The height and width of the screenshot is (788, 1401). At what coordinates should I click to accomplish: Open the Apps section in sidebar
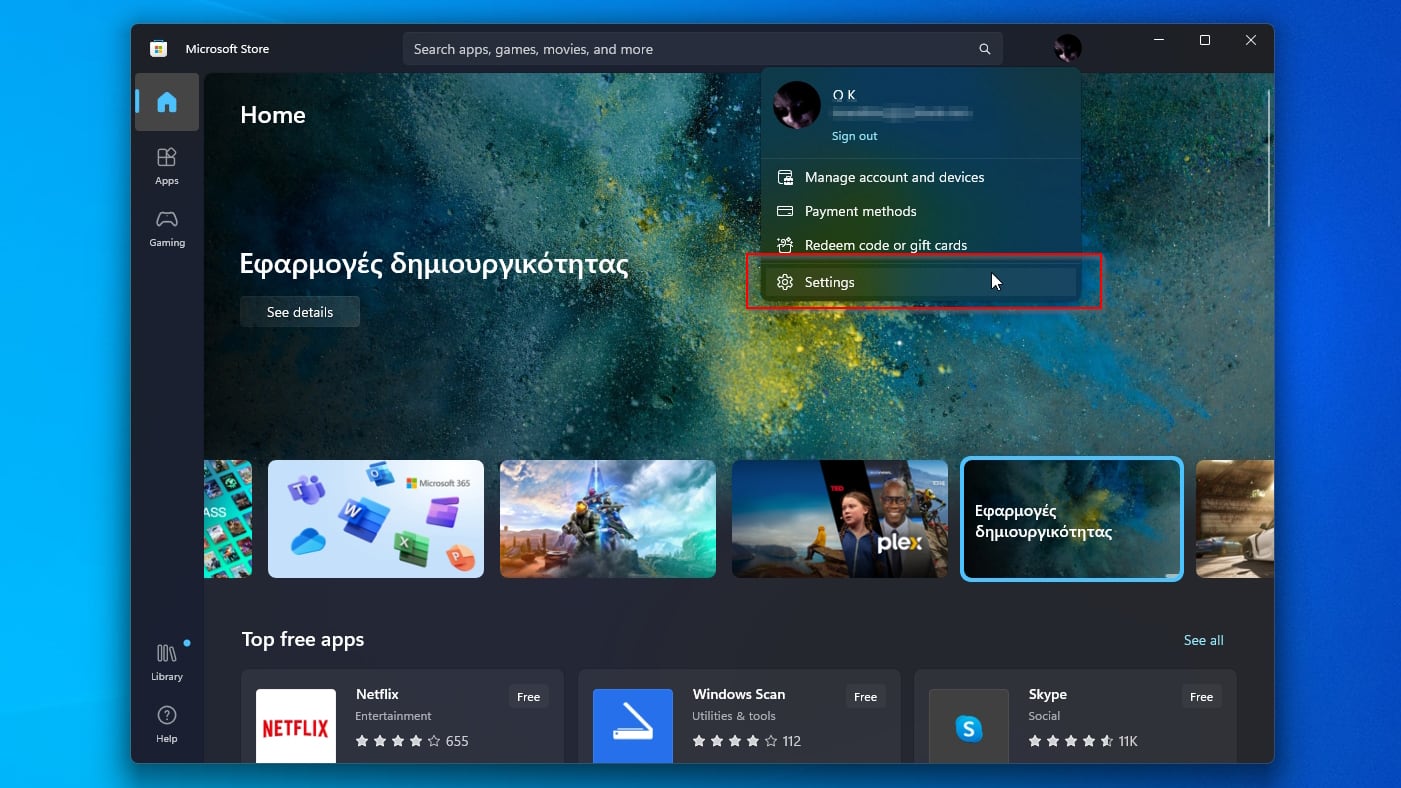(x=167, y=166)
